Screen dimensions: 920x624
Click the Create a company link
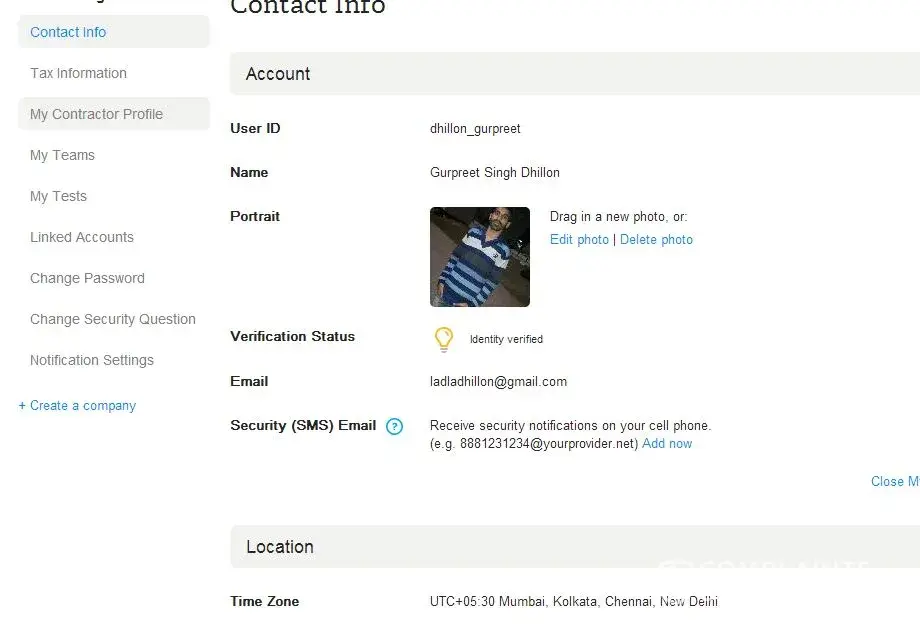[77, 406]
